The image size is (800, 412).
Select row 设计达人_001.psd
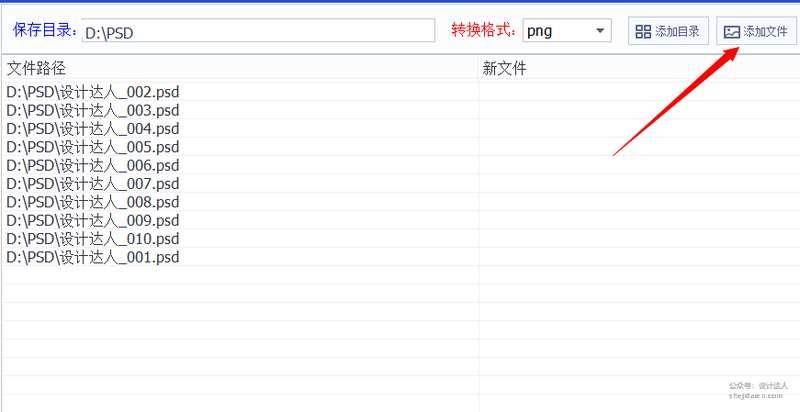(x=93, y=257)
